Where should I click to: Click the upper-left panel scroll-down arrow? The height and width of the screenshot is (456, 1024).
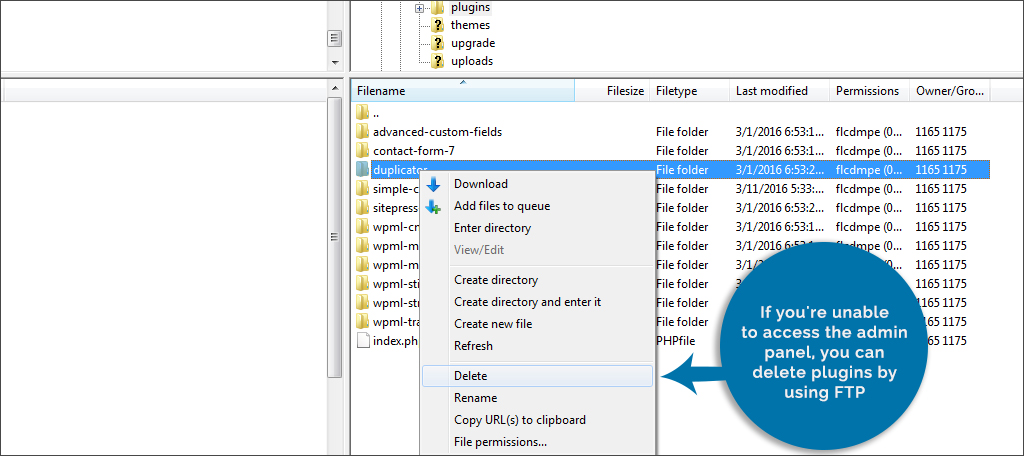pyautogui.click(x=334, y=63)
